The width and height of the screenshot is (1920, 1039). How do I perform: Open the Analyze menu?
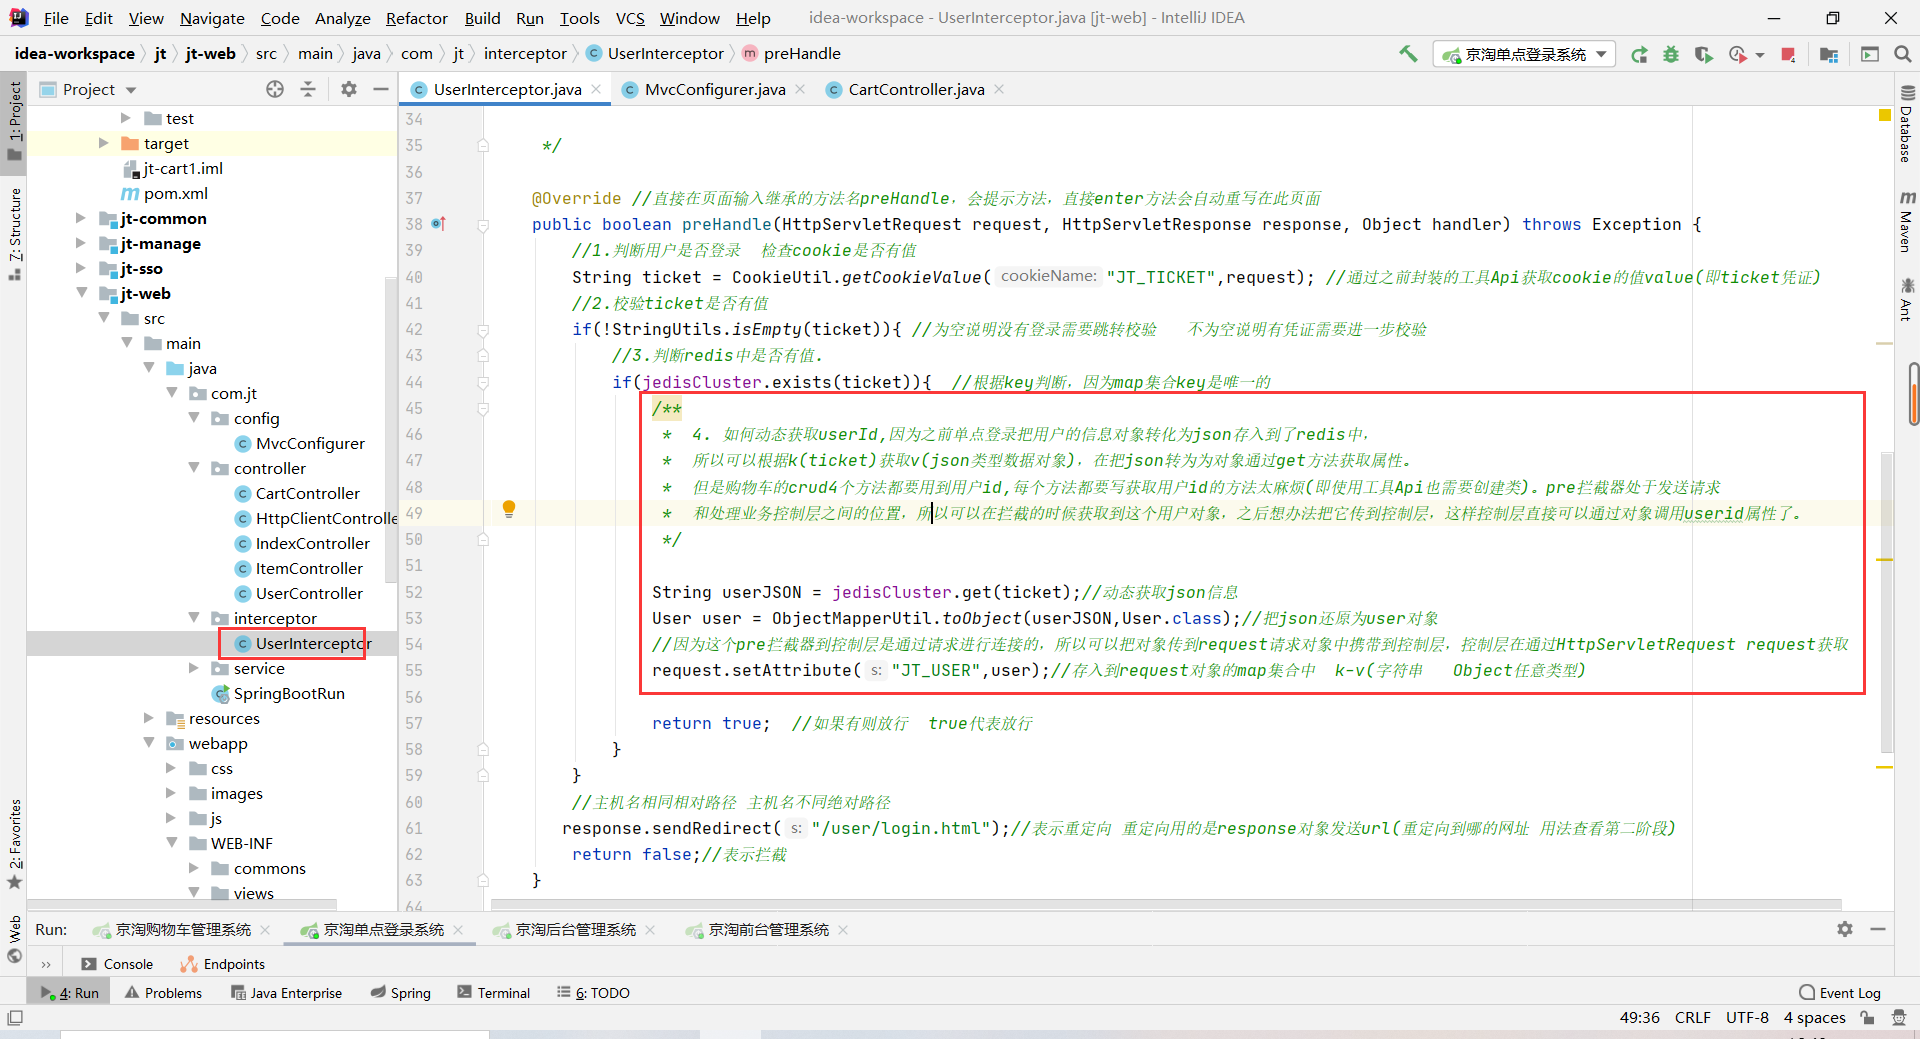pos(342,18)
